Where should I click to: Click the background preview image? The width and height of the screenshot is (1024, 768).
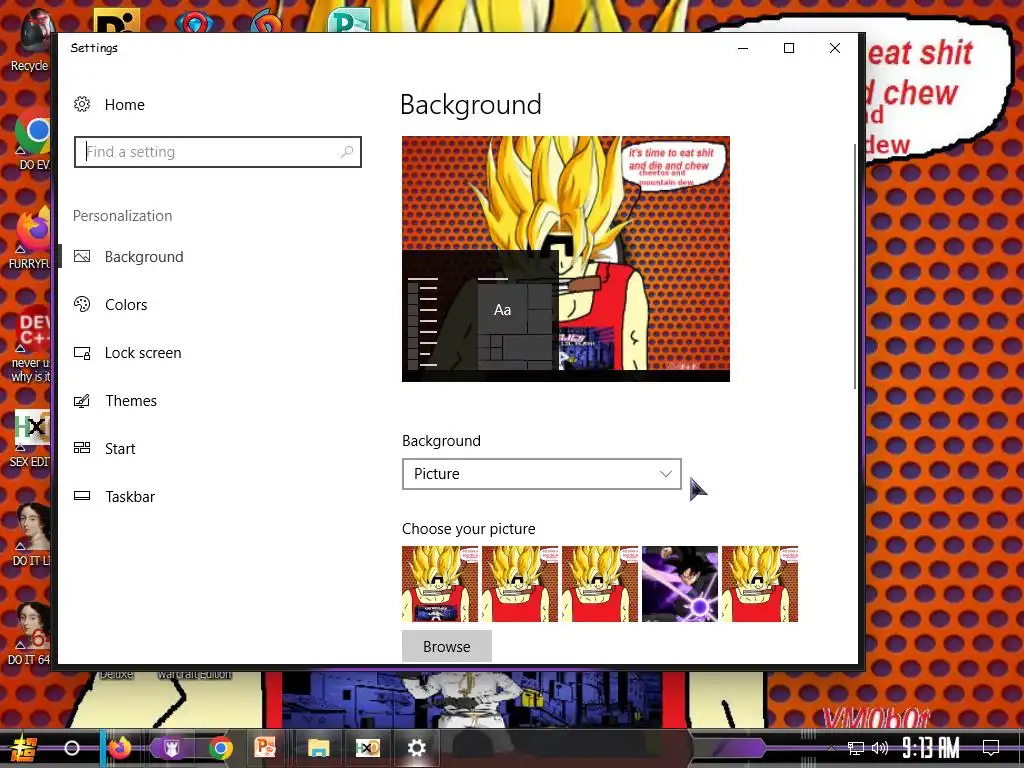566,259
